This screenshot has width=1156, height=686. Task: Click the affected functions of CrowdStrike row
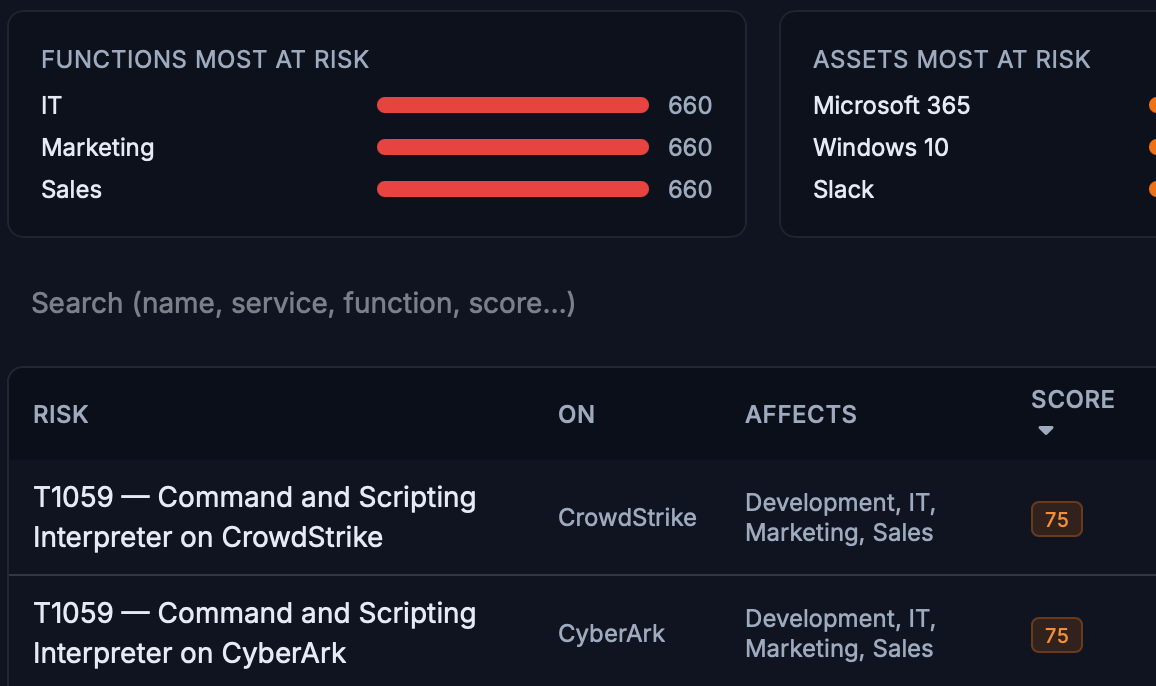(840, 517)
